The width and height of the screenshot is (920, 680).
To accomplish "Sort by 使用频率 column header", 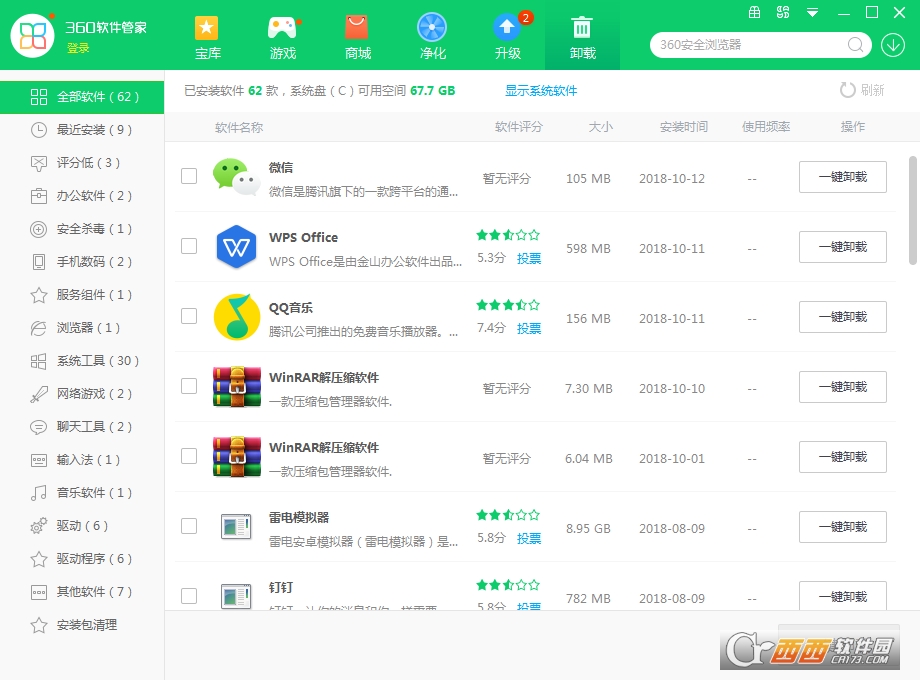I will click(x=766, y=127).
